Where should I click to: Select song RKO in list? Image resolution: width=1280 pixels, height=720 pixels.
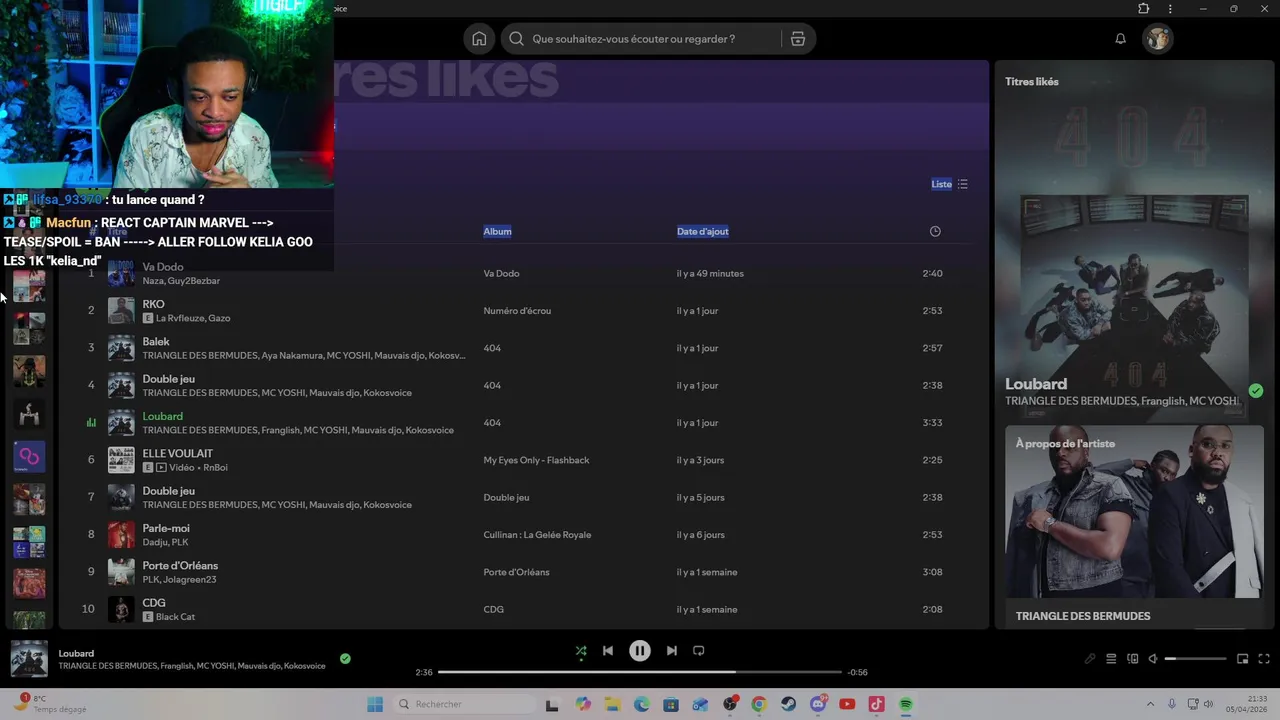coord(153,304)
